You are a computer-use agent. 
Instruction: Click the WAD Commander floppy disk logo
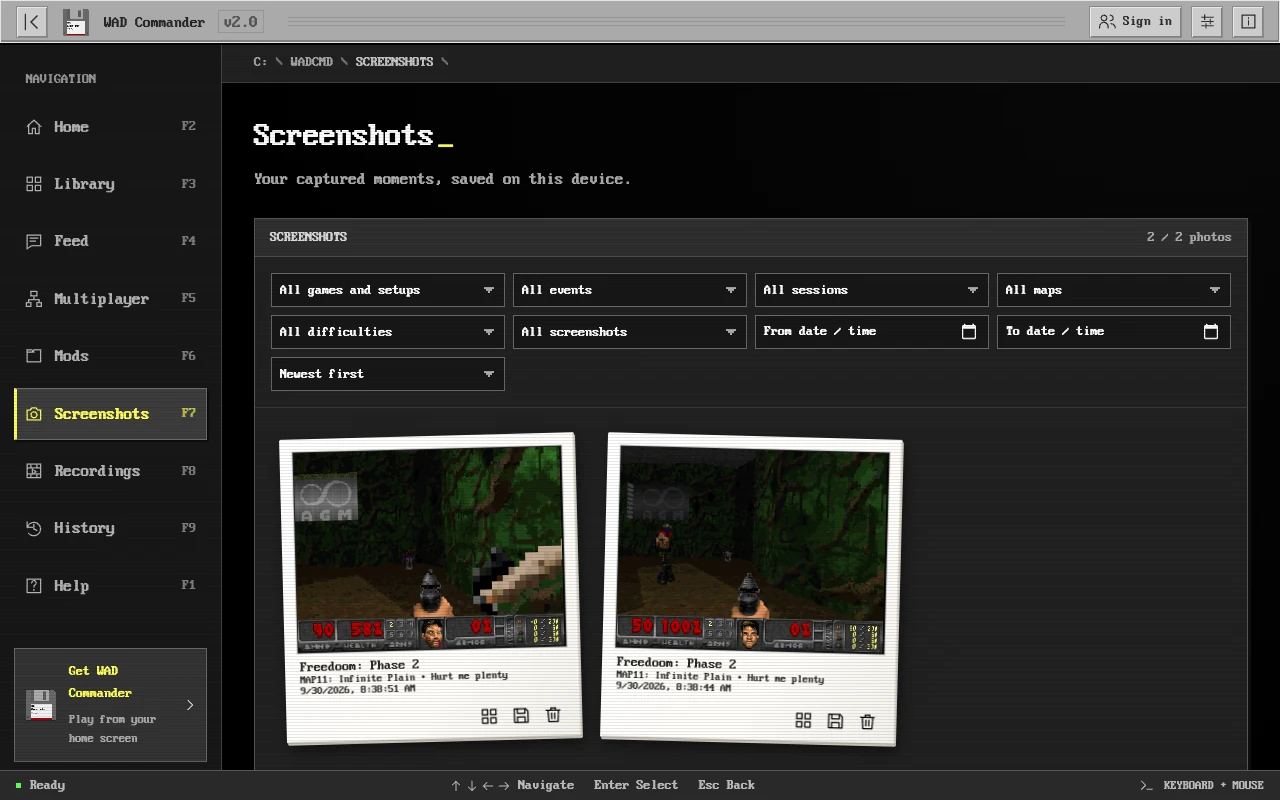coord(76,22)
